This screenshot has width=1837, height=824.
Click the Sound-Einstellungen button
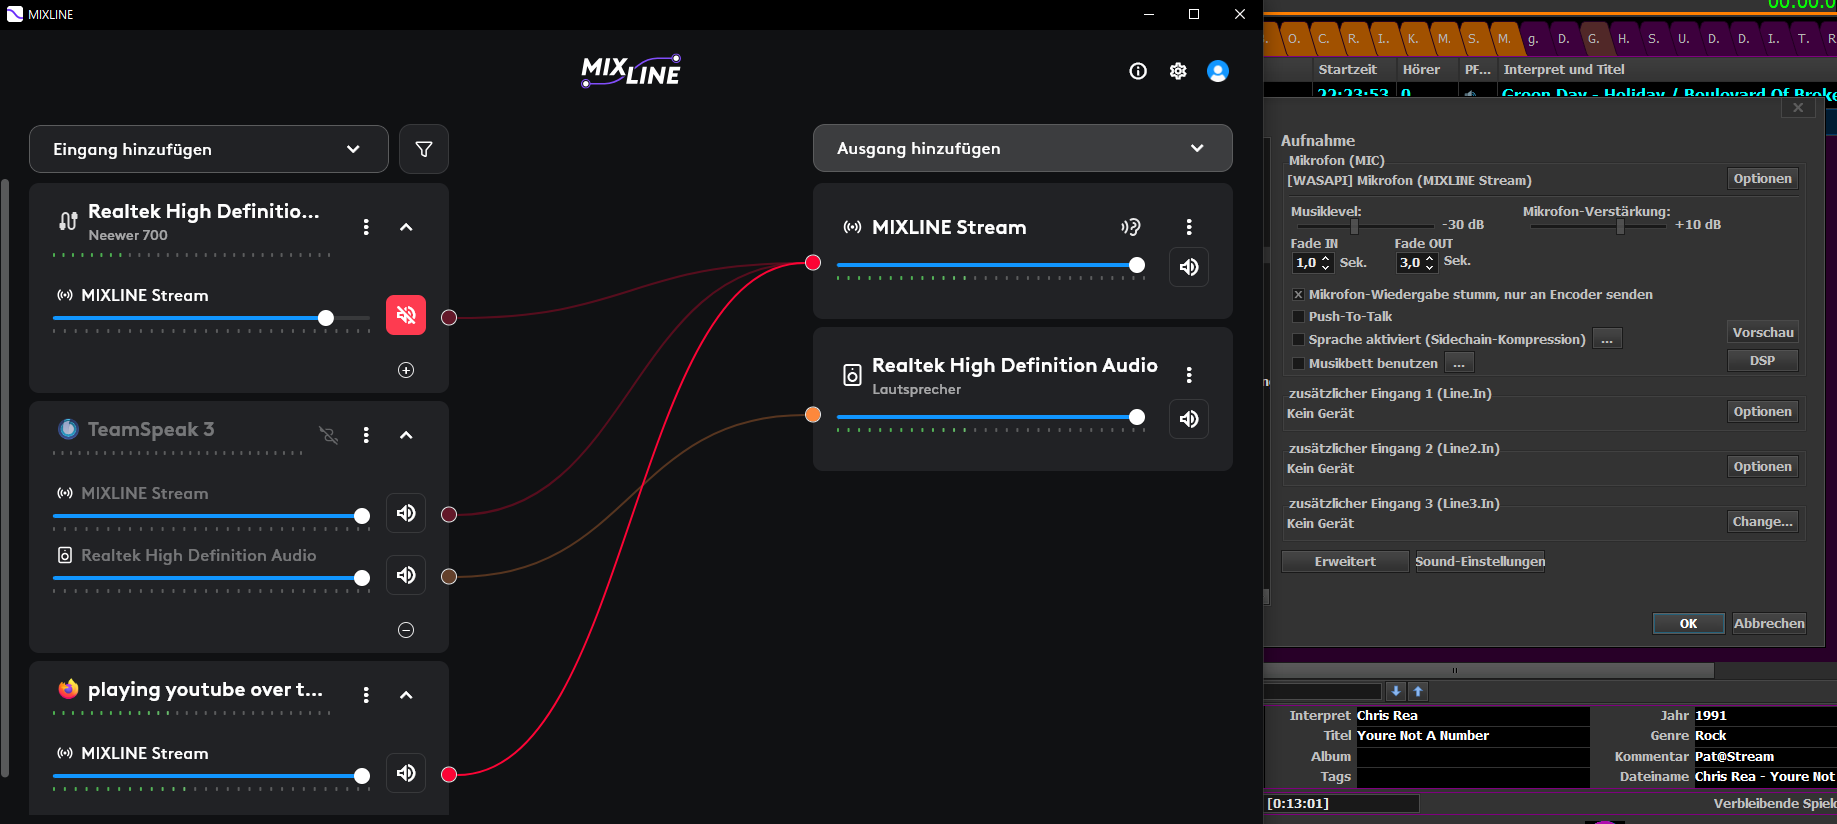[1480, 562]
